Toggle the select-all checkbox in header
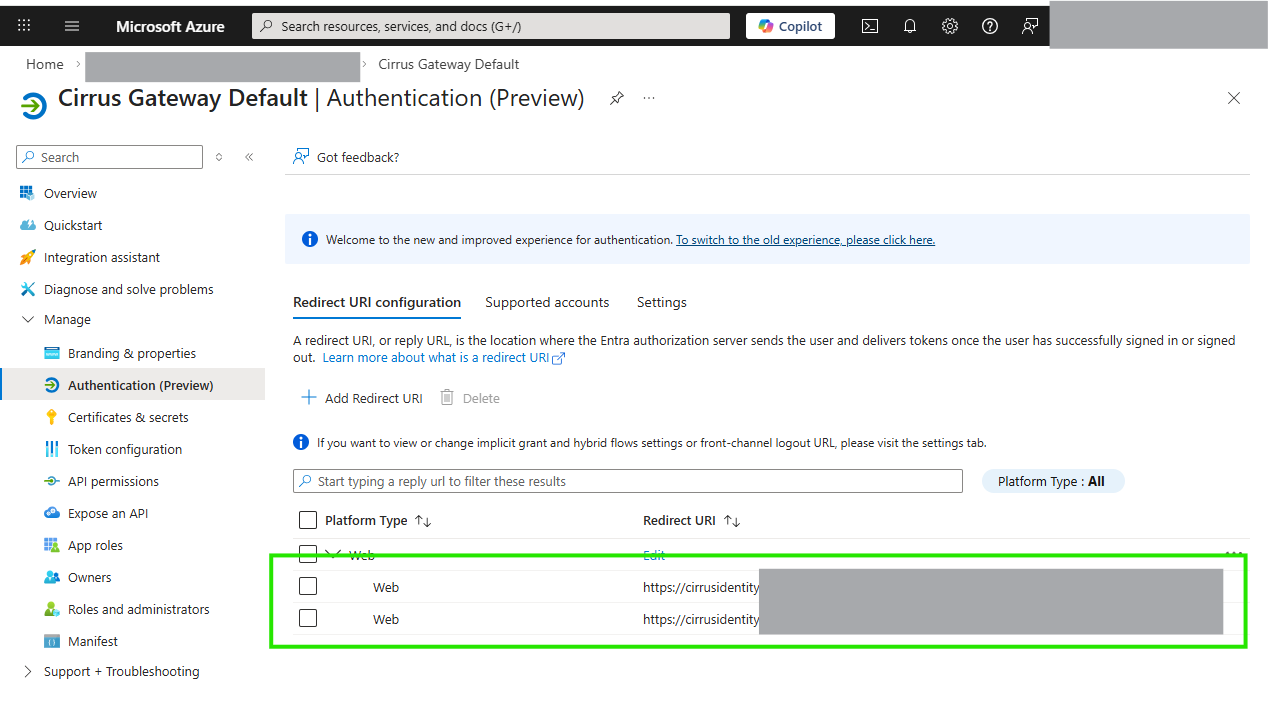Viewport: 1268px width, 726px height. (x=308, y=520)
